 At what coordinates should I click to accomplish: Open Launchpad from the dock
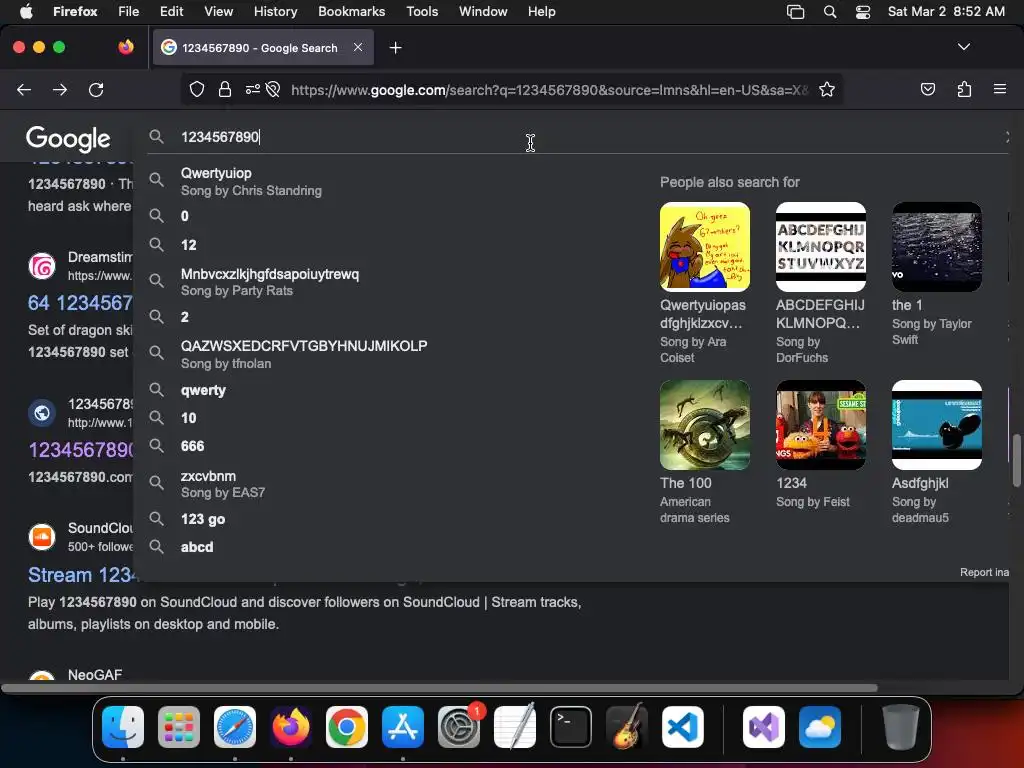[x=179, y=727]
